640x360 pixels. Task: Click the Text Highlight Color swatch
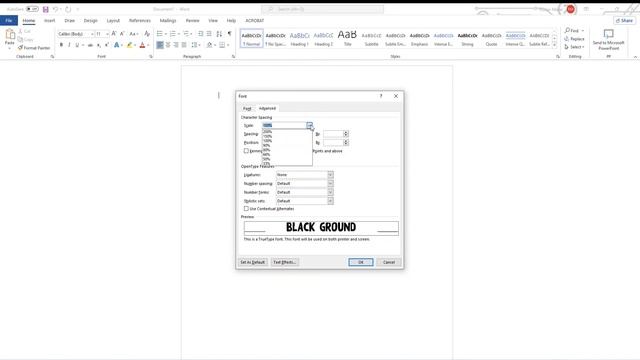(129, 45)
